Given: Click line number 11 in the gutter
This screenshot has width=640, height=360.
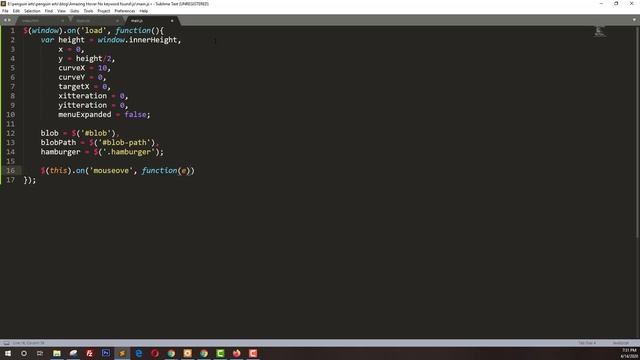Looking at the screenshot, I should click(11, 124).
